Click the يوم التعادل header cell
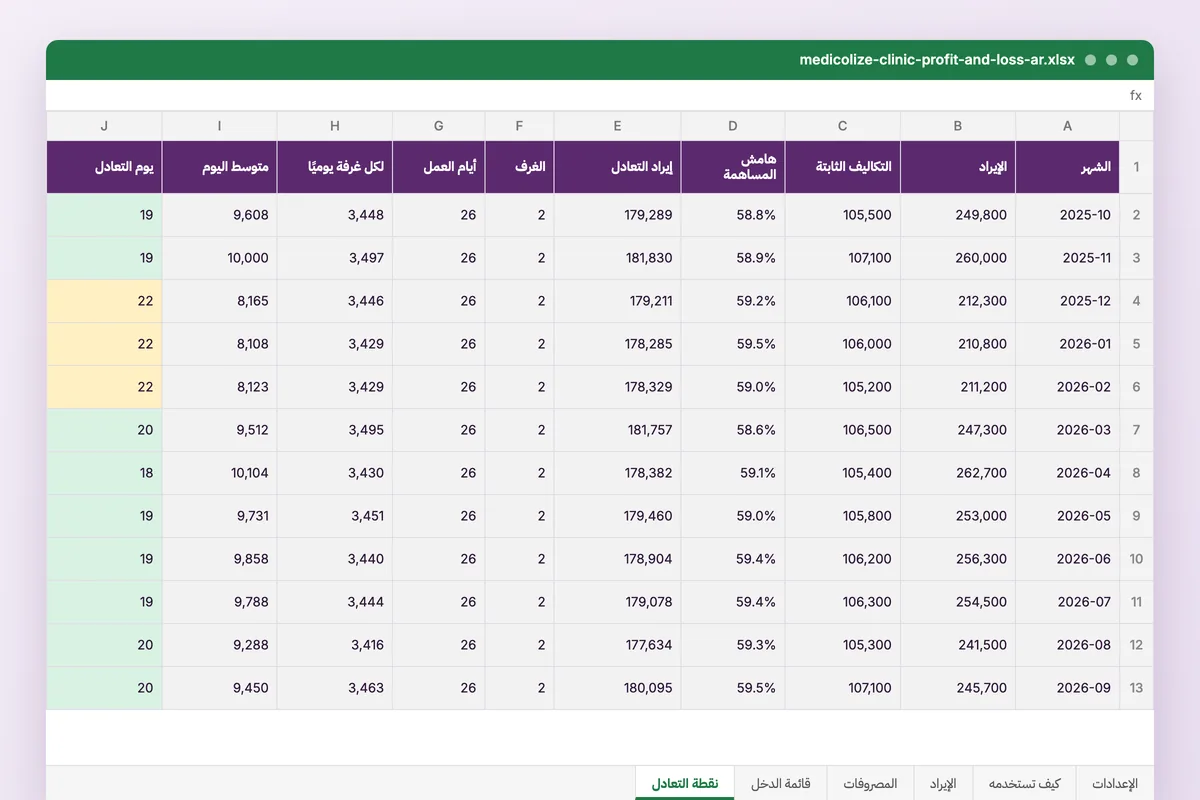1200x800 pixels. 104,167
